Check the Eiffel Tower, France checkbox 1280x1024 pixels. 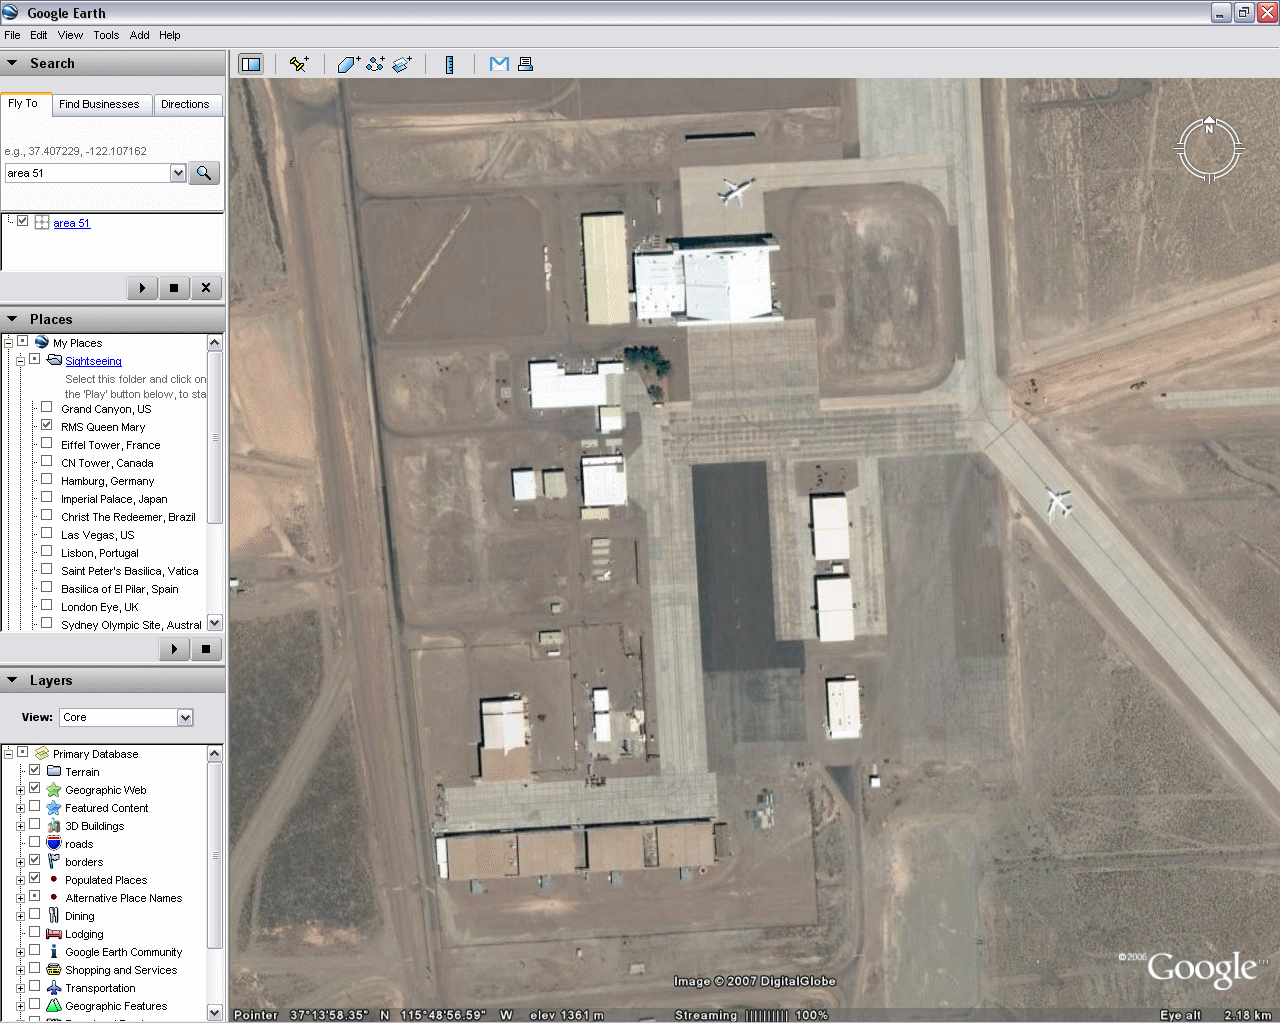pyautogui.click(x=46, y=443)
